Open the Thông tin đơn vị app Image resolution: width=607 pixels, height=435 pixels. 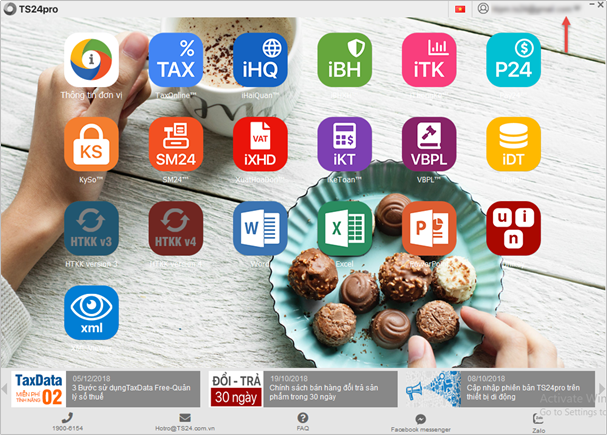tap(91, 60)
